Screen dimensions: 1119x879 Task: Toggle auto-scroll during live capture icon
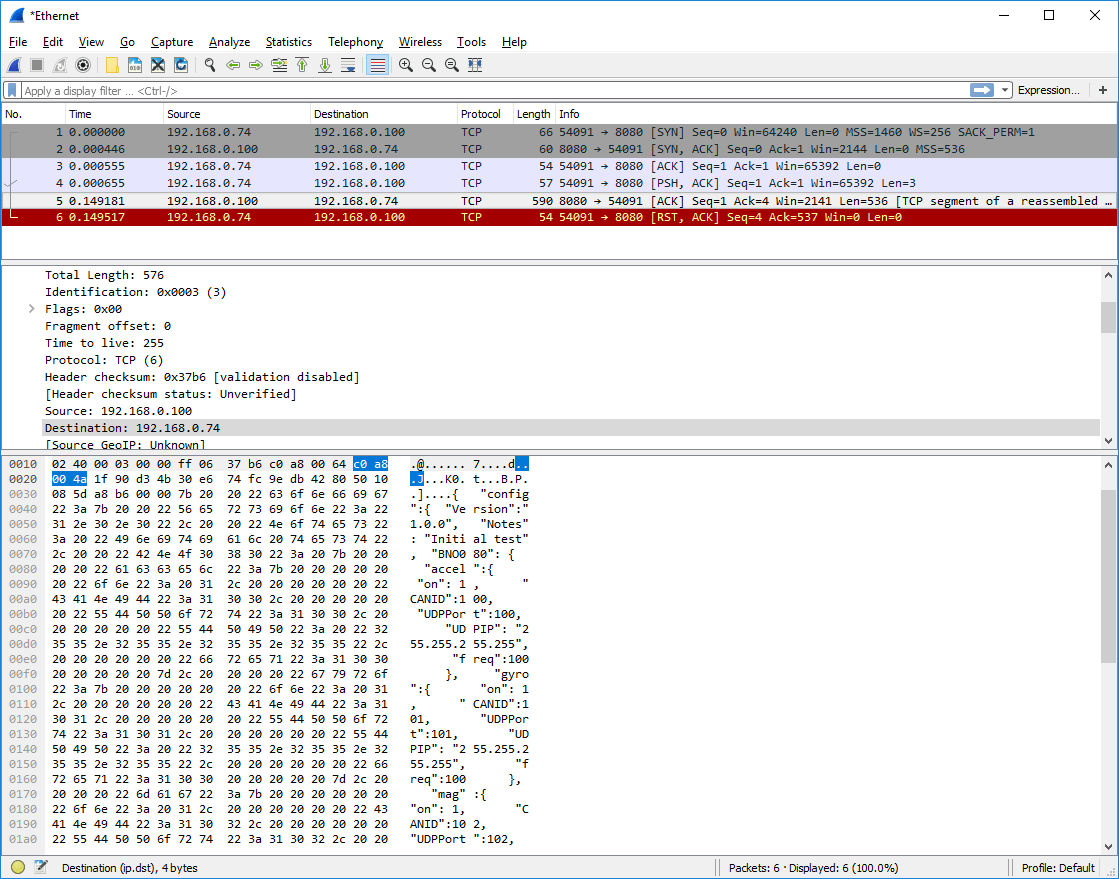coord(348,65)
